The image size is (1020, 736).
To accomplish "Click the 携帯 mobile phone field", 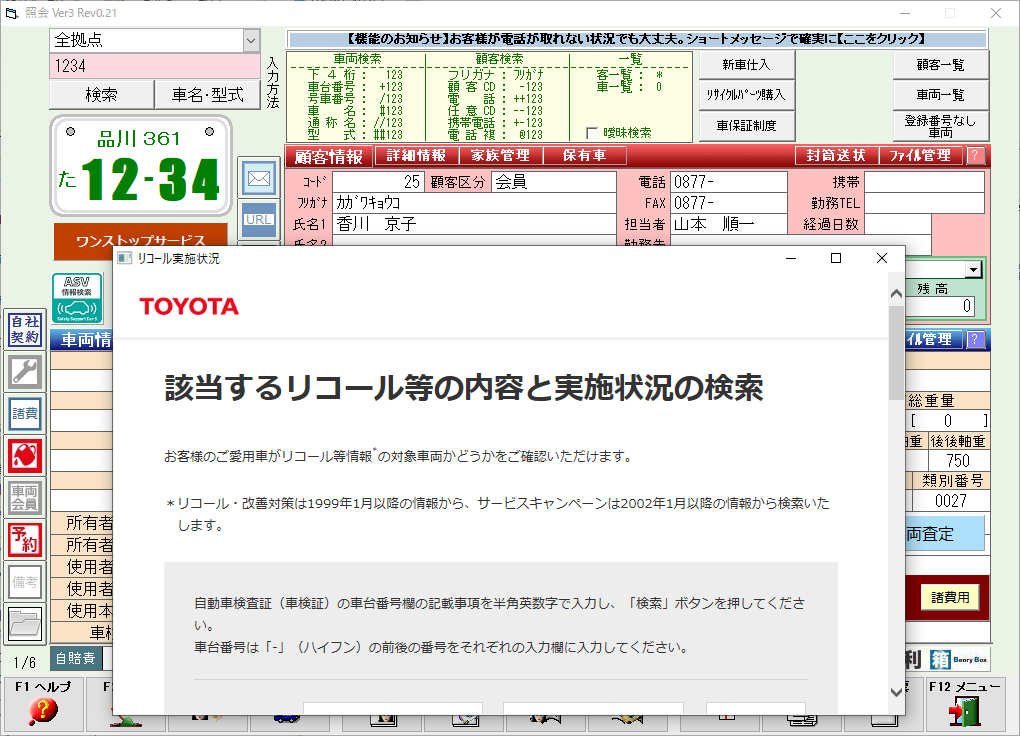I will tap(924, 182).
